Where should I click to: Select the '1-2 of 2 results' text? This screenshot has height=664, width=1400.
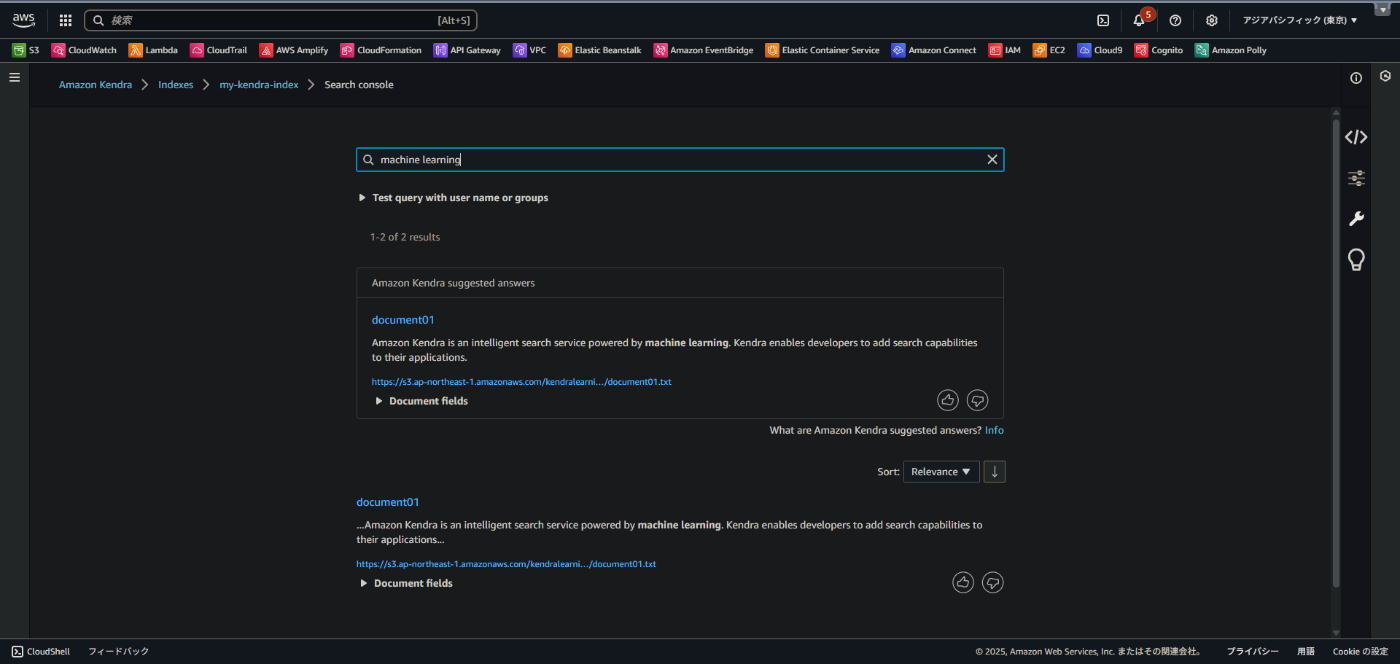405,237
